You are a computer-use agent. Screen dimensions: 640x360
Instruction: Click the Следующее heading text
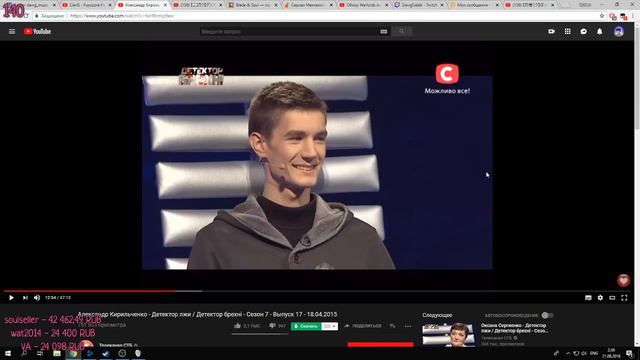tap(437, 315)
